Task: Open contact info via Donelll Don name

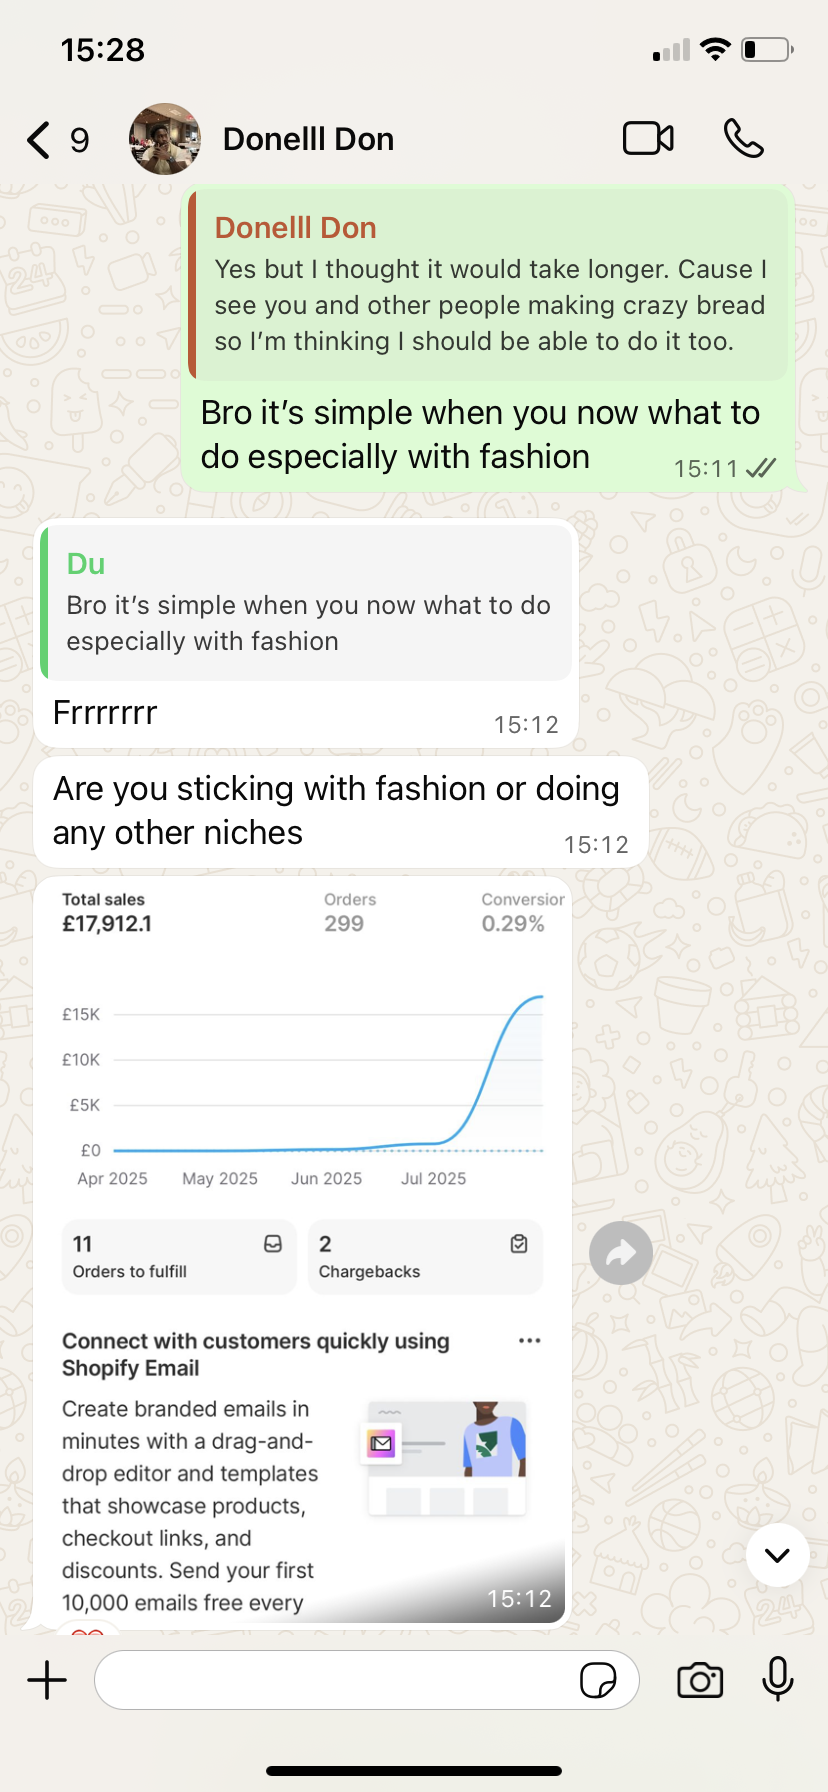Action: click(x=308, y=139)
